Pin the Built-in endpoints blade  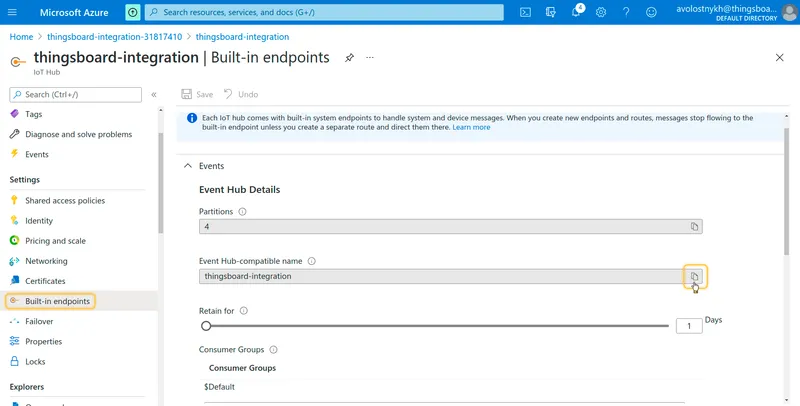pos(349,58)
